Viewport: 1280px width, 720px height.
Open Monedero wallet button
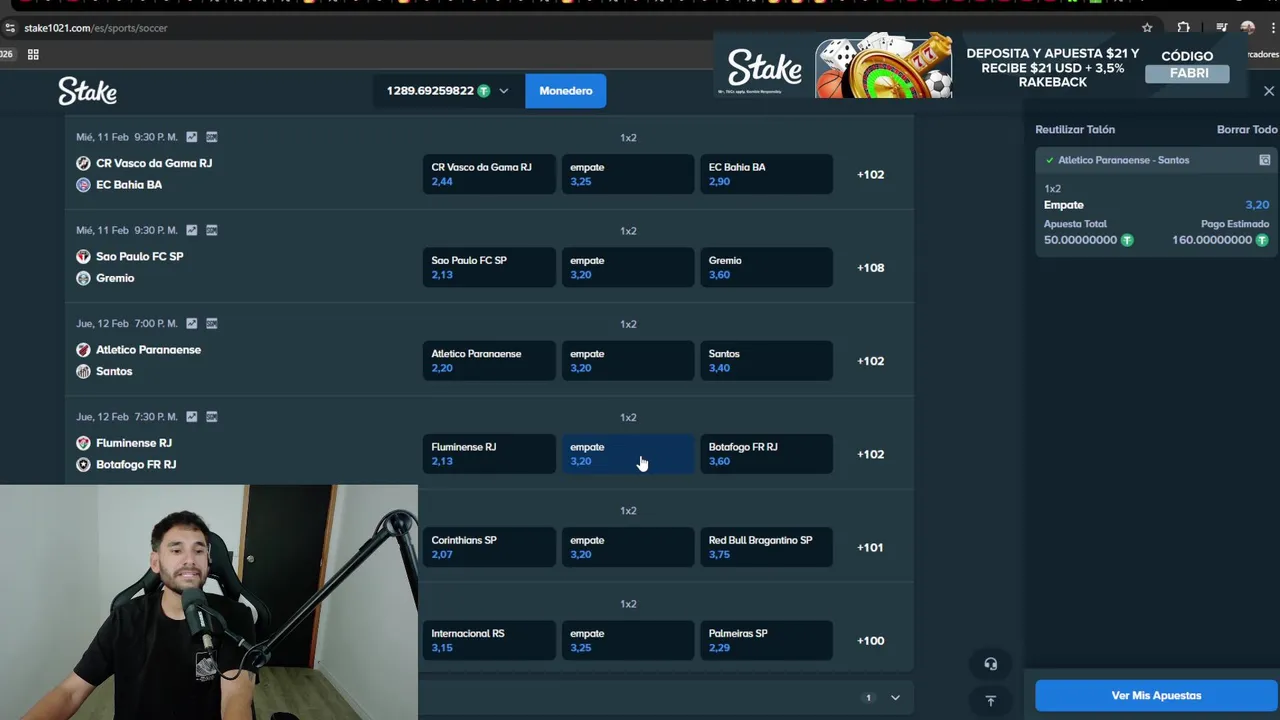[x=566, y=91]
